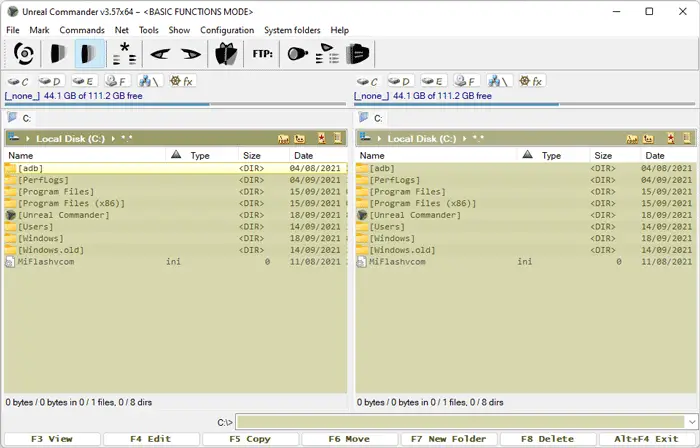
Task: Open network neighborhood in left panel
Action: [149, 81]
